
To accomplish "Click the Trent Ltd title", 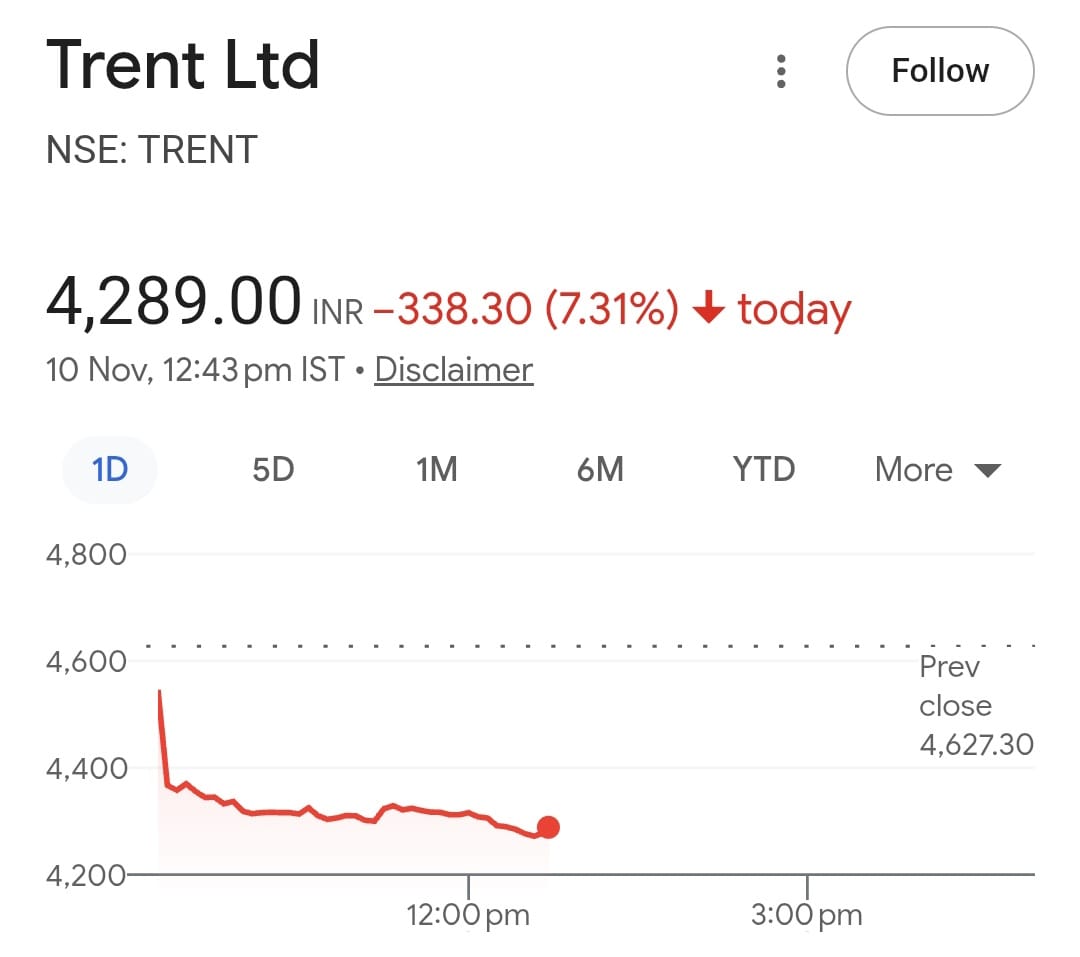I will click(x=183, y=66).
